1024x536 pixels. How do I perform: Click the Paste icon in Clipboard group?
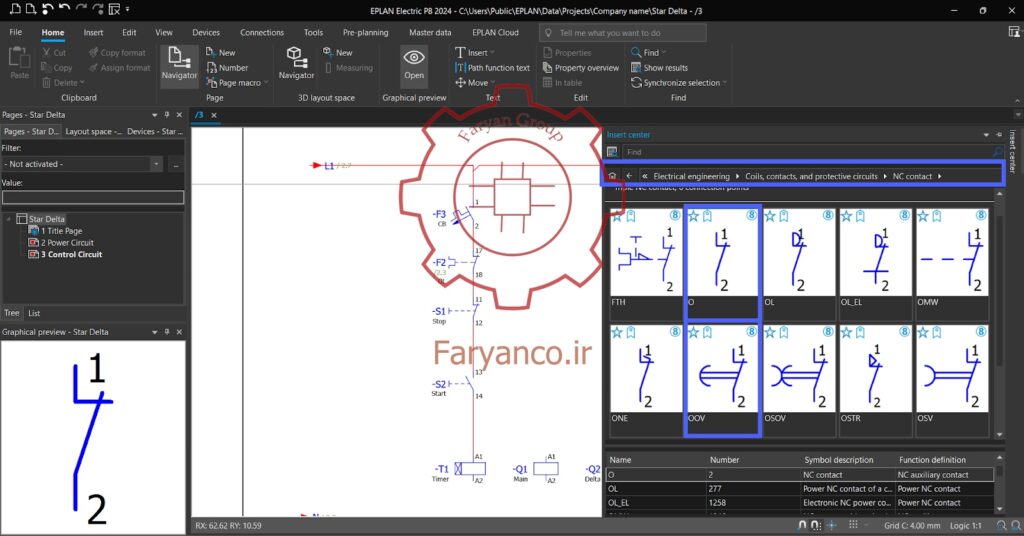click(x=19, y=59)
